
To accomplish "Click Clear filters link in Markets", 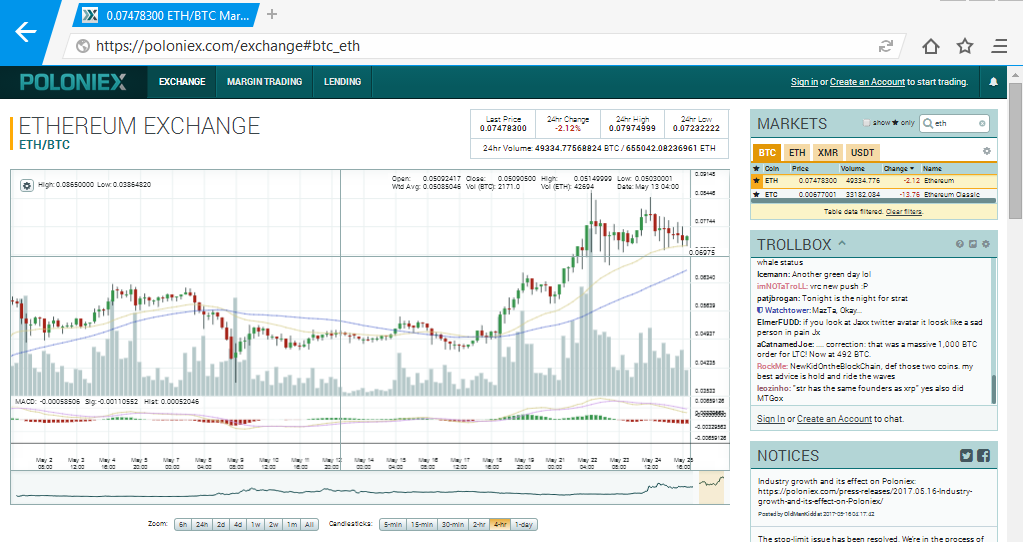I will [904, 211].
